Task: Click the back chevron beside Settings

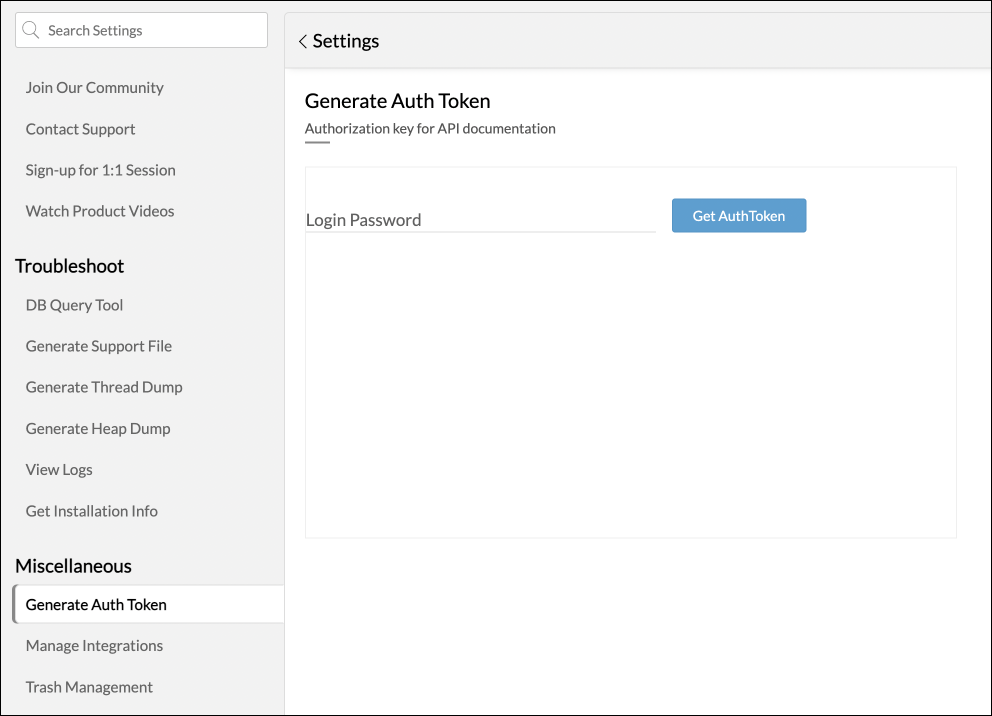Action: click(x=302, y=41)
